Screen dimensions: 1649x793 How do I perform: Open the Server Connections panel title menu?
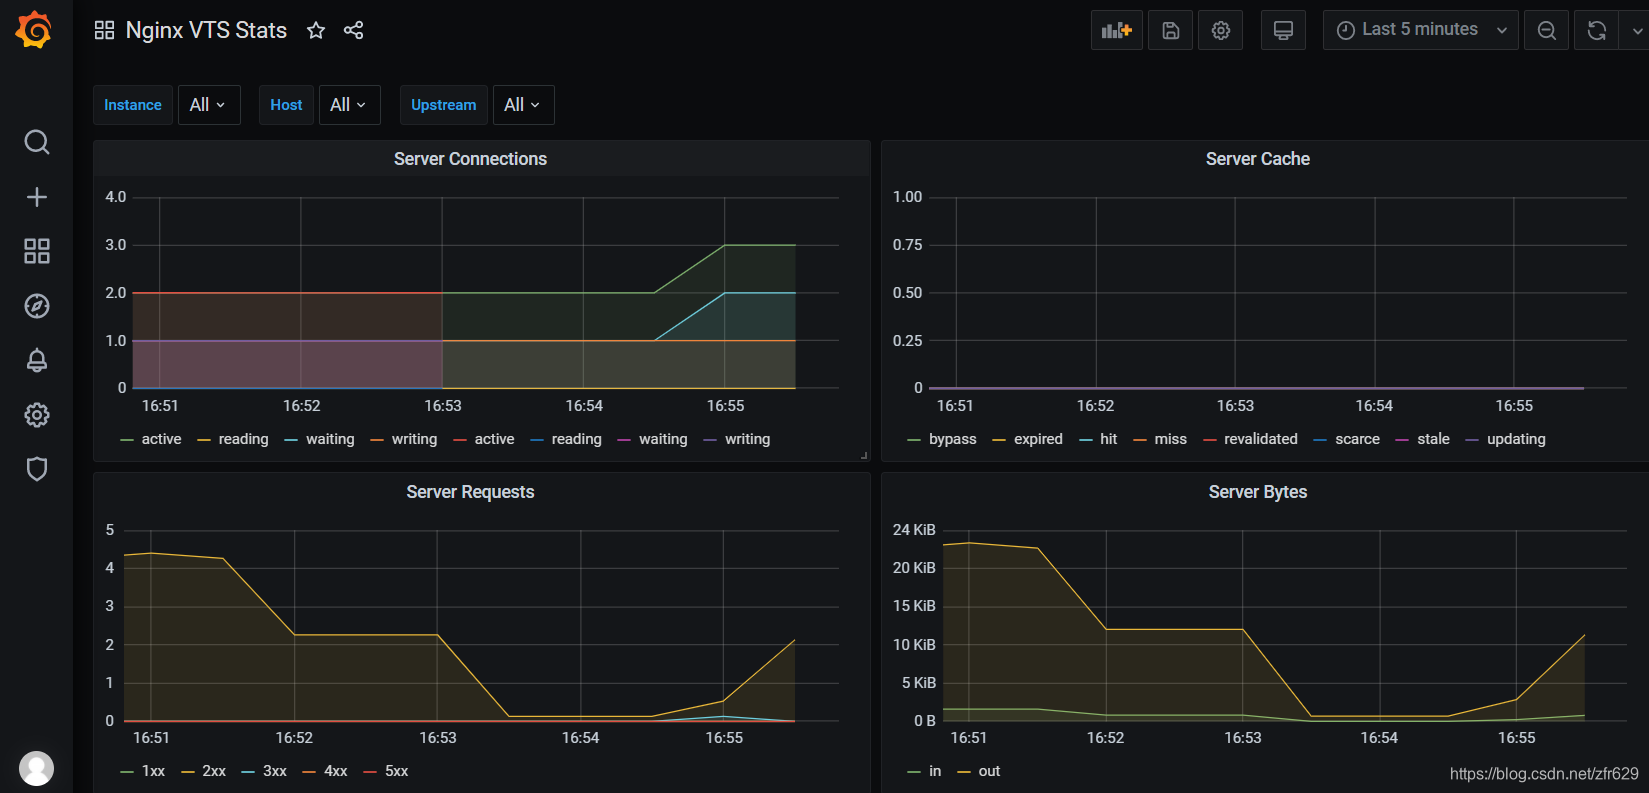(470, 159)
